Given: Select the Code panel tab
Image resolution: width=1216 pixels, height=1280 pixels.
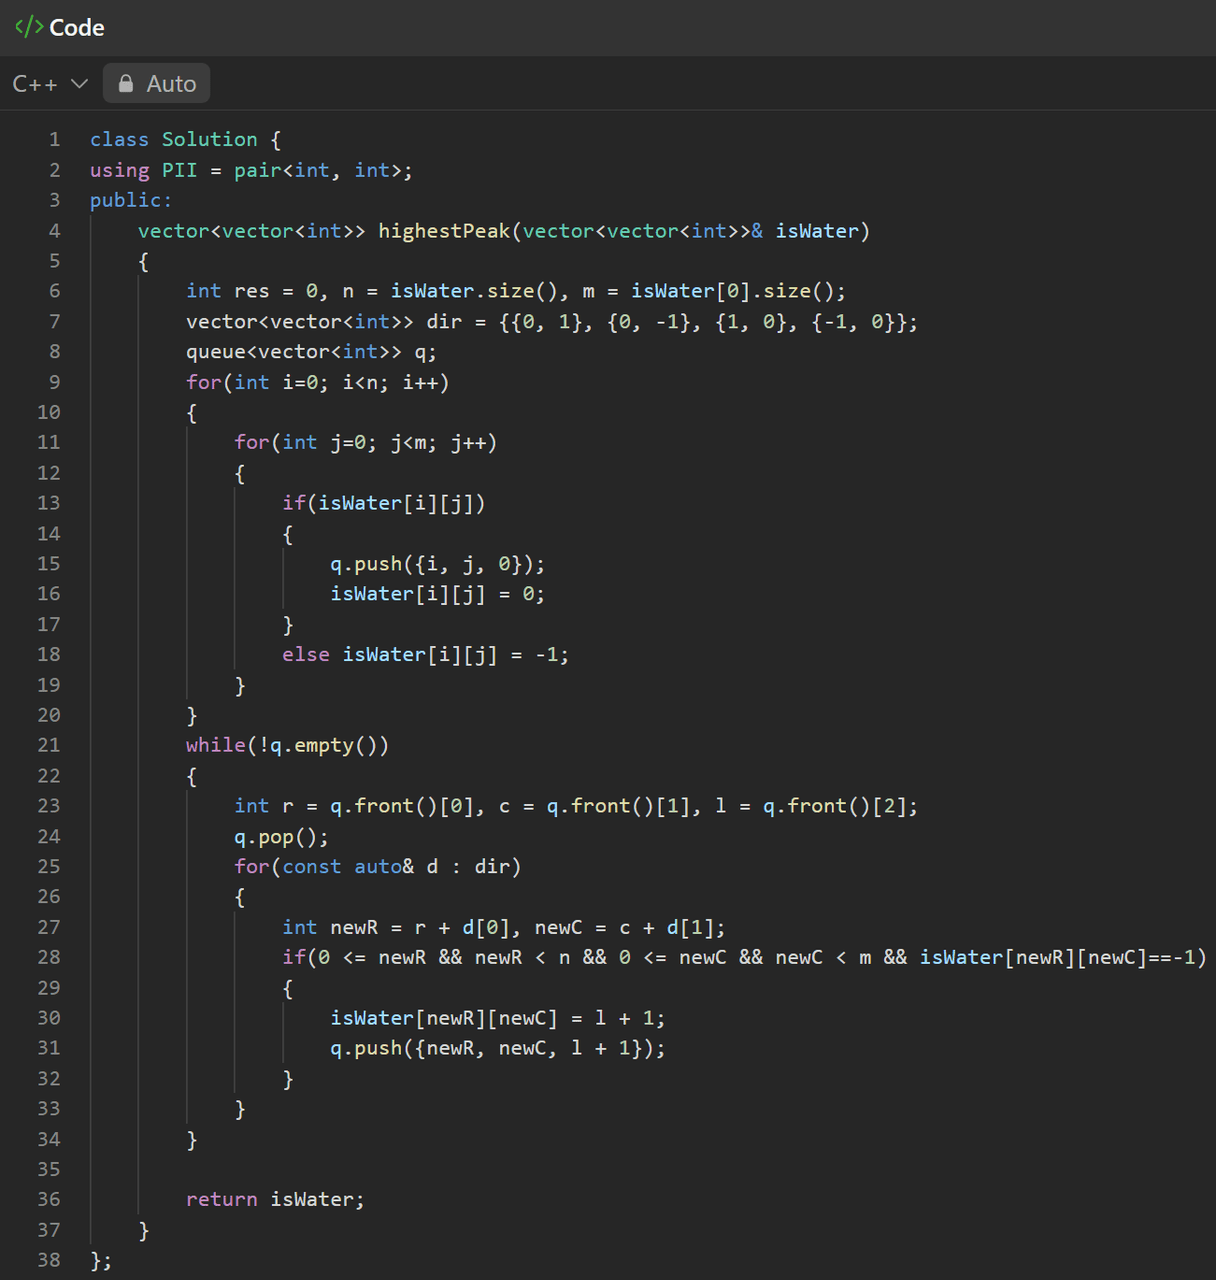Looking at the screenshot, I should [76, 28].
